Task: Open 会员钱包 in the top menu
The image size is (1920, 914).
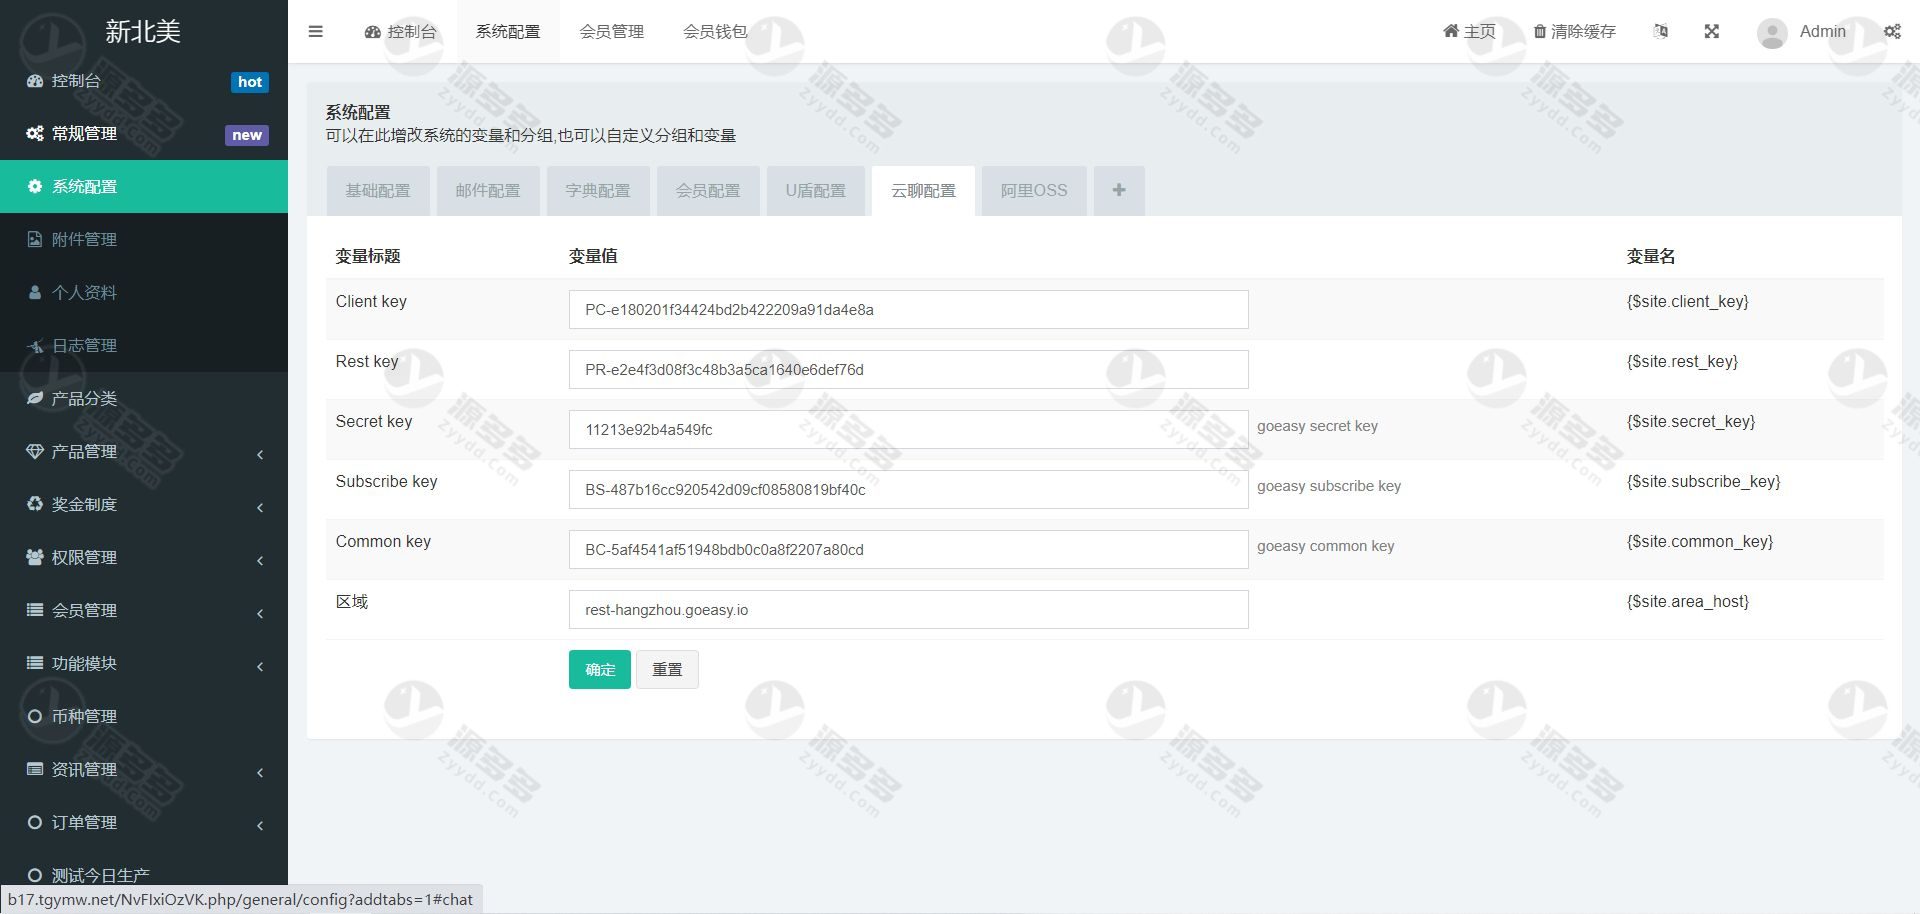Action: pos(716,31)
